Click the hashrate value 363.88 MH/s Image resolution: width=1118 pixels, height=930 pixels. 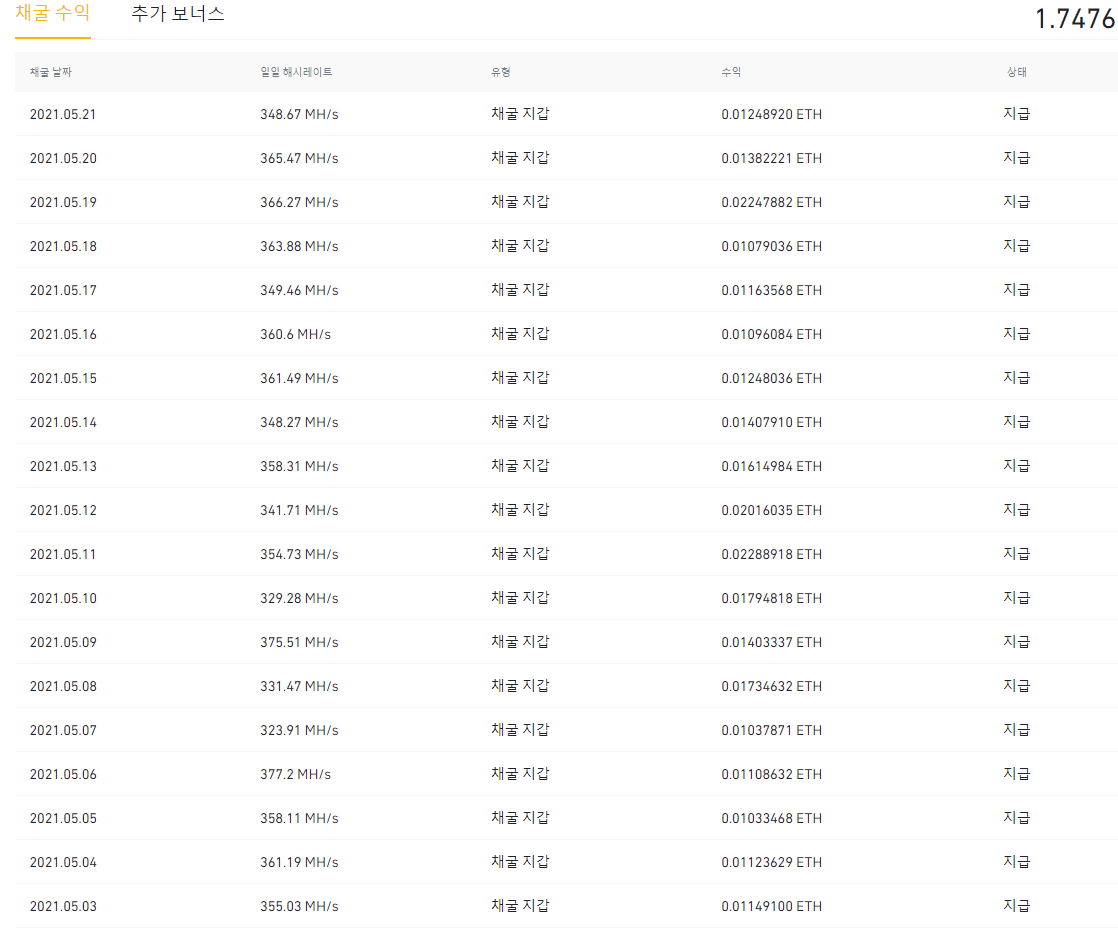click(299, 246)
